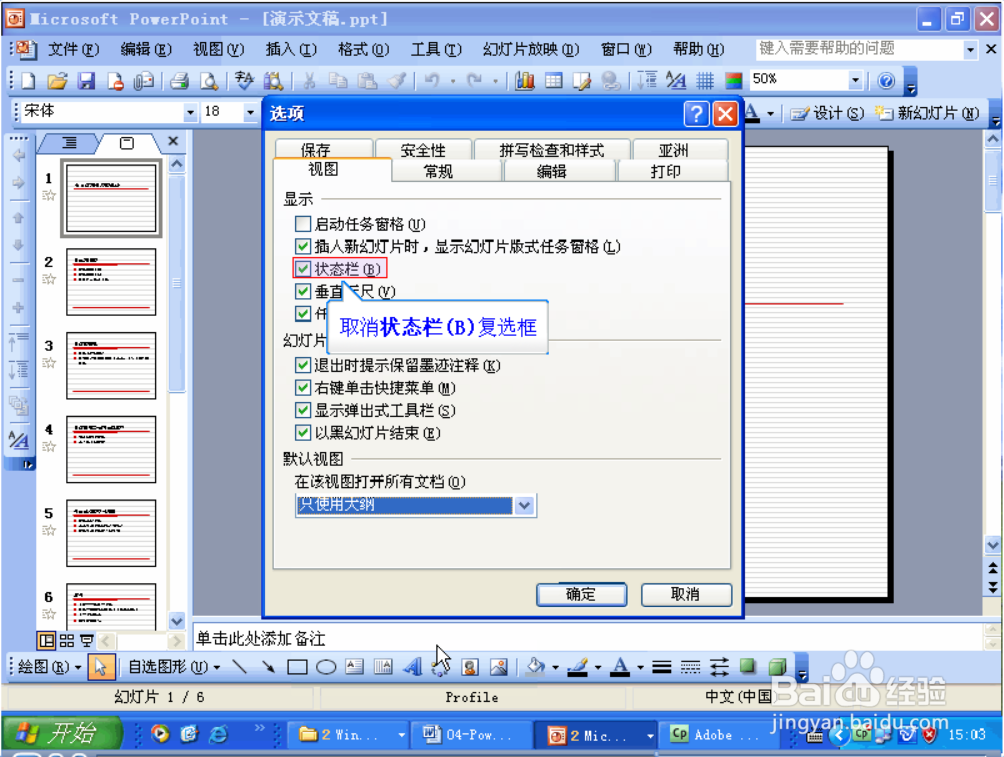
Task: Click the Shadow Style icon
Action: click(x=748, y=667)
